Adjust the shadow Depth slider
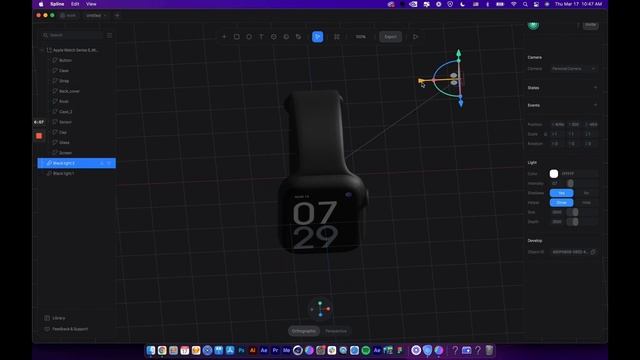 [575, 222]
